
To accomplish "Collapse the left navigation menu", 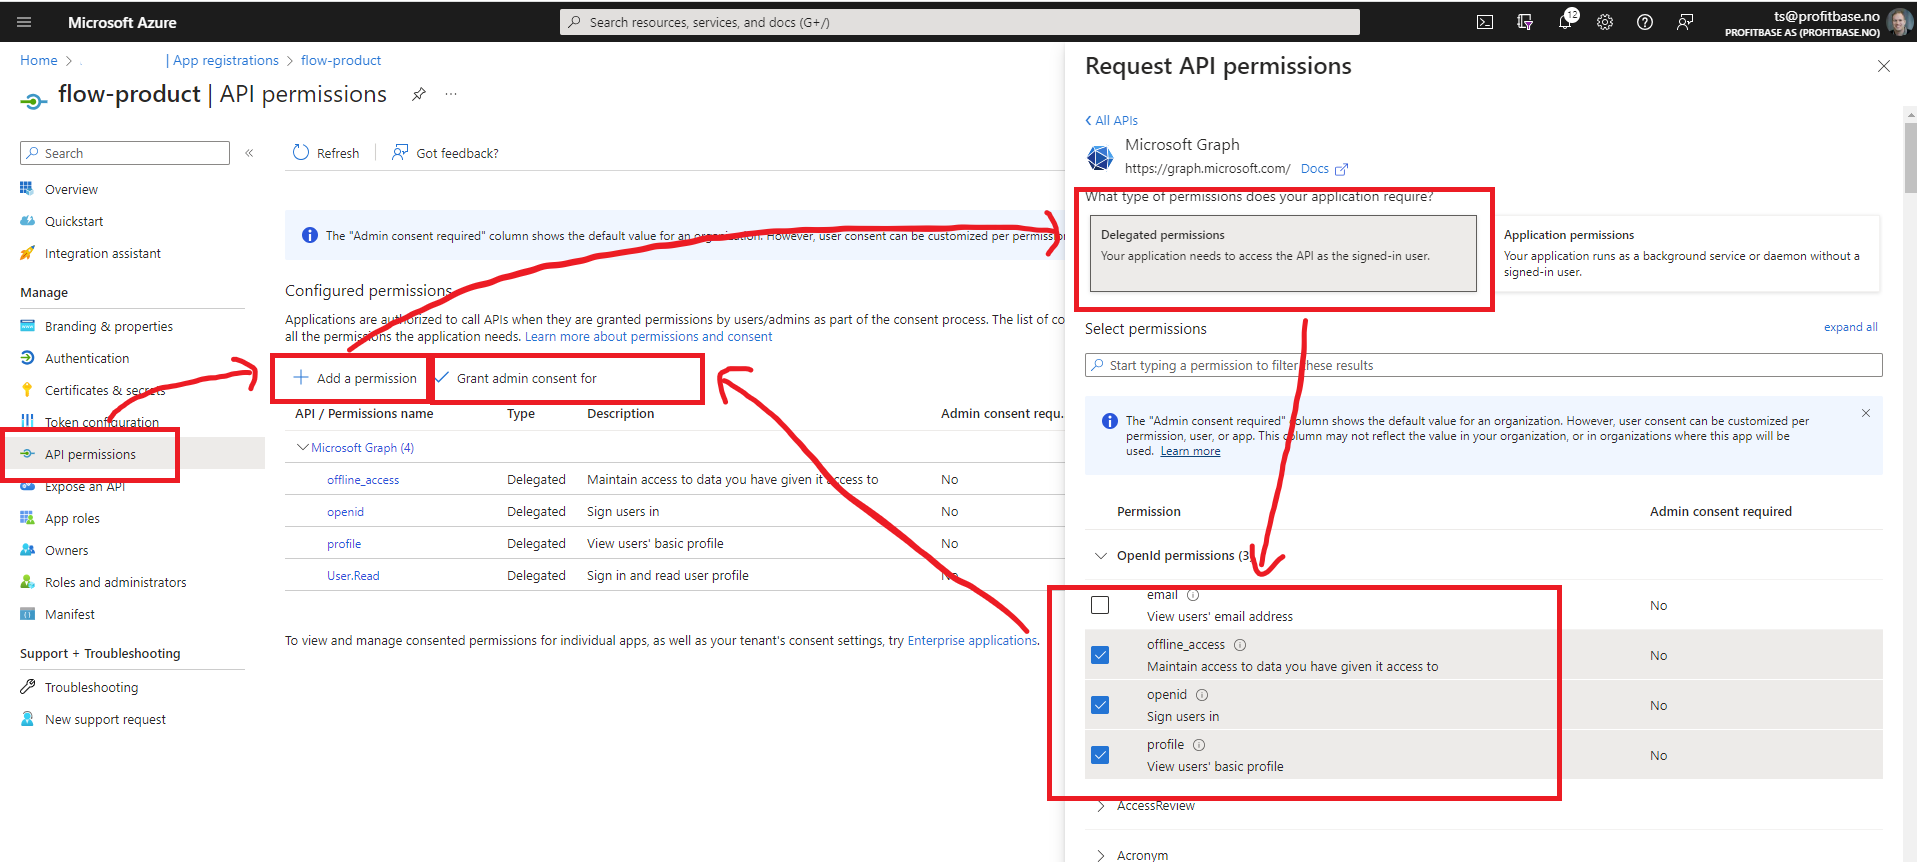I will [x=249, y=153].
